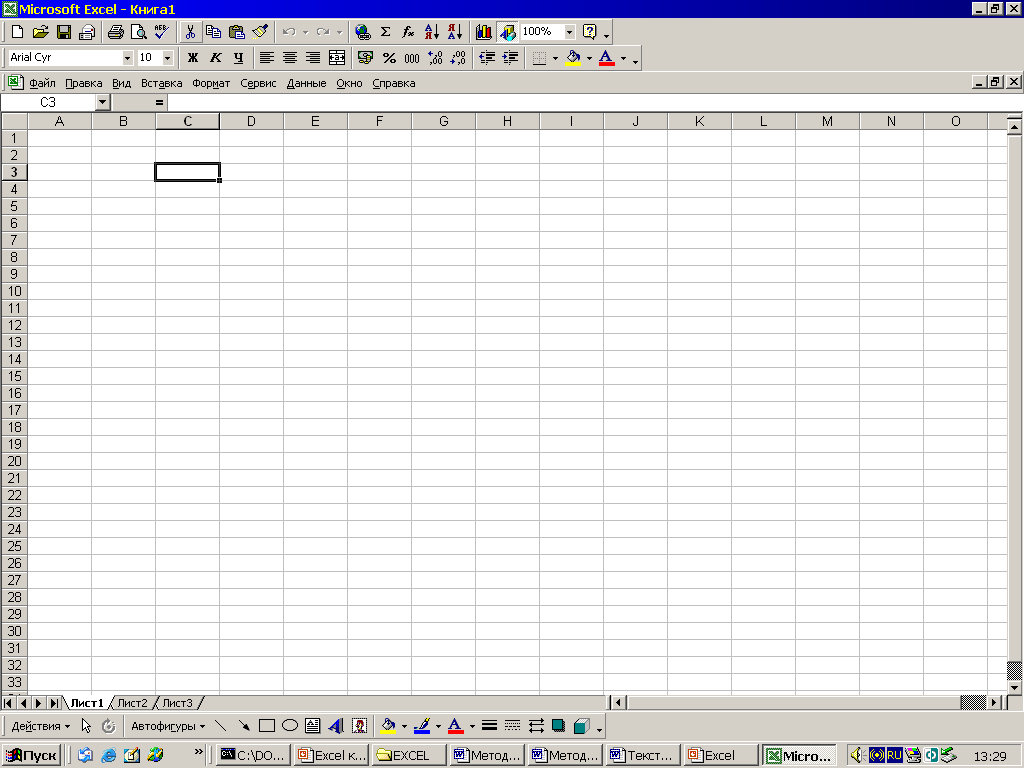This screenshot has width=1024, height=768.
Task: Click the vertical scrollbar down arrow
Action: pos(1014,688)
